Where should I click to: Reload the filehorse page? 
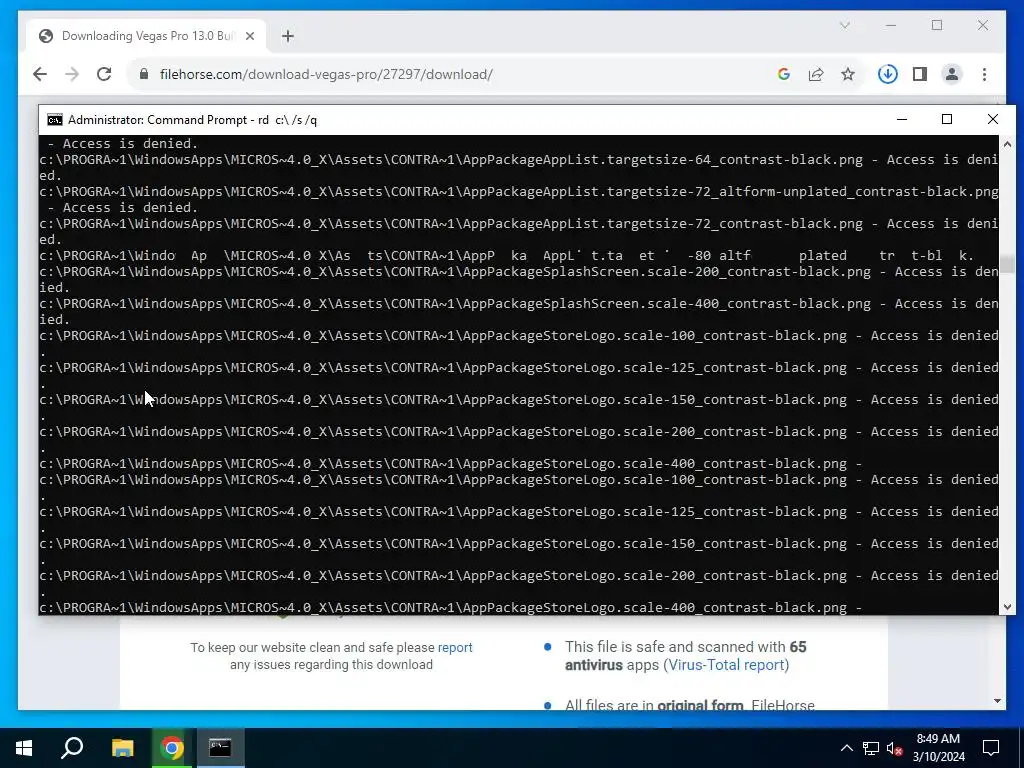[104, 74]
